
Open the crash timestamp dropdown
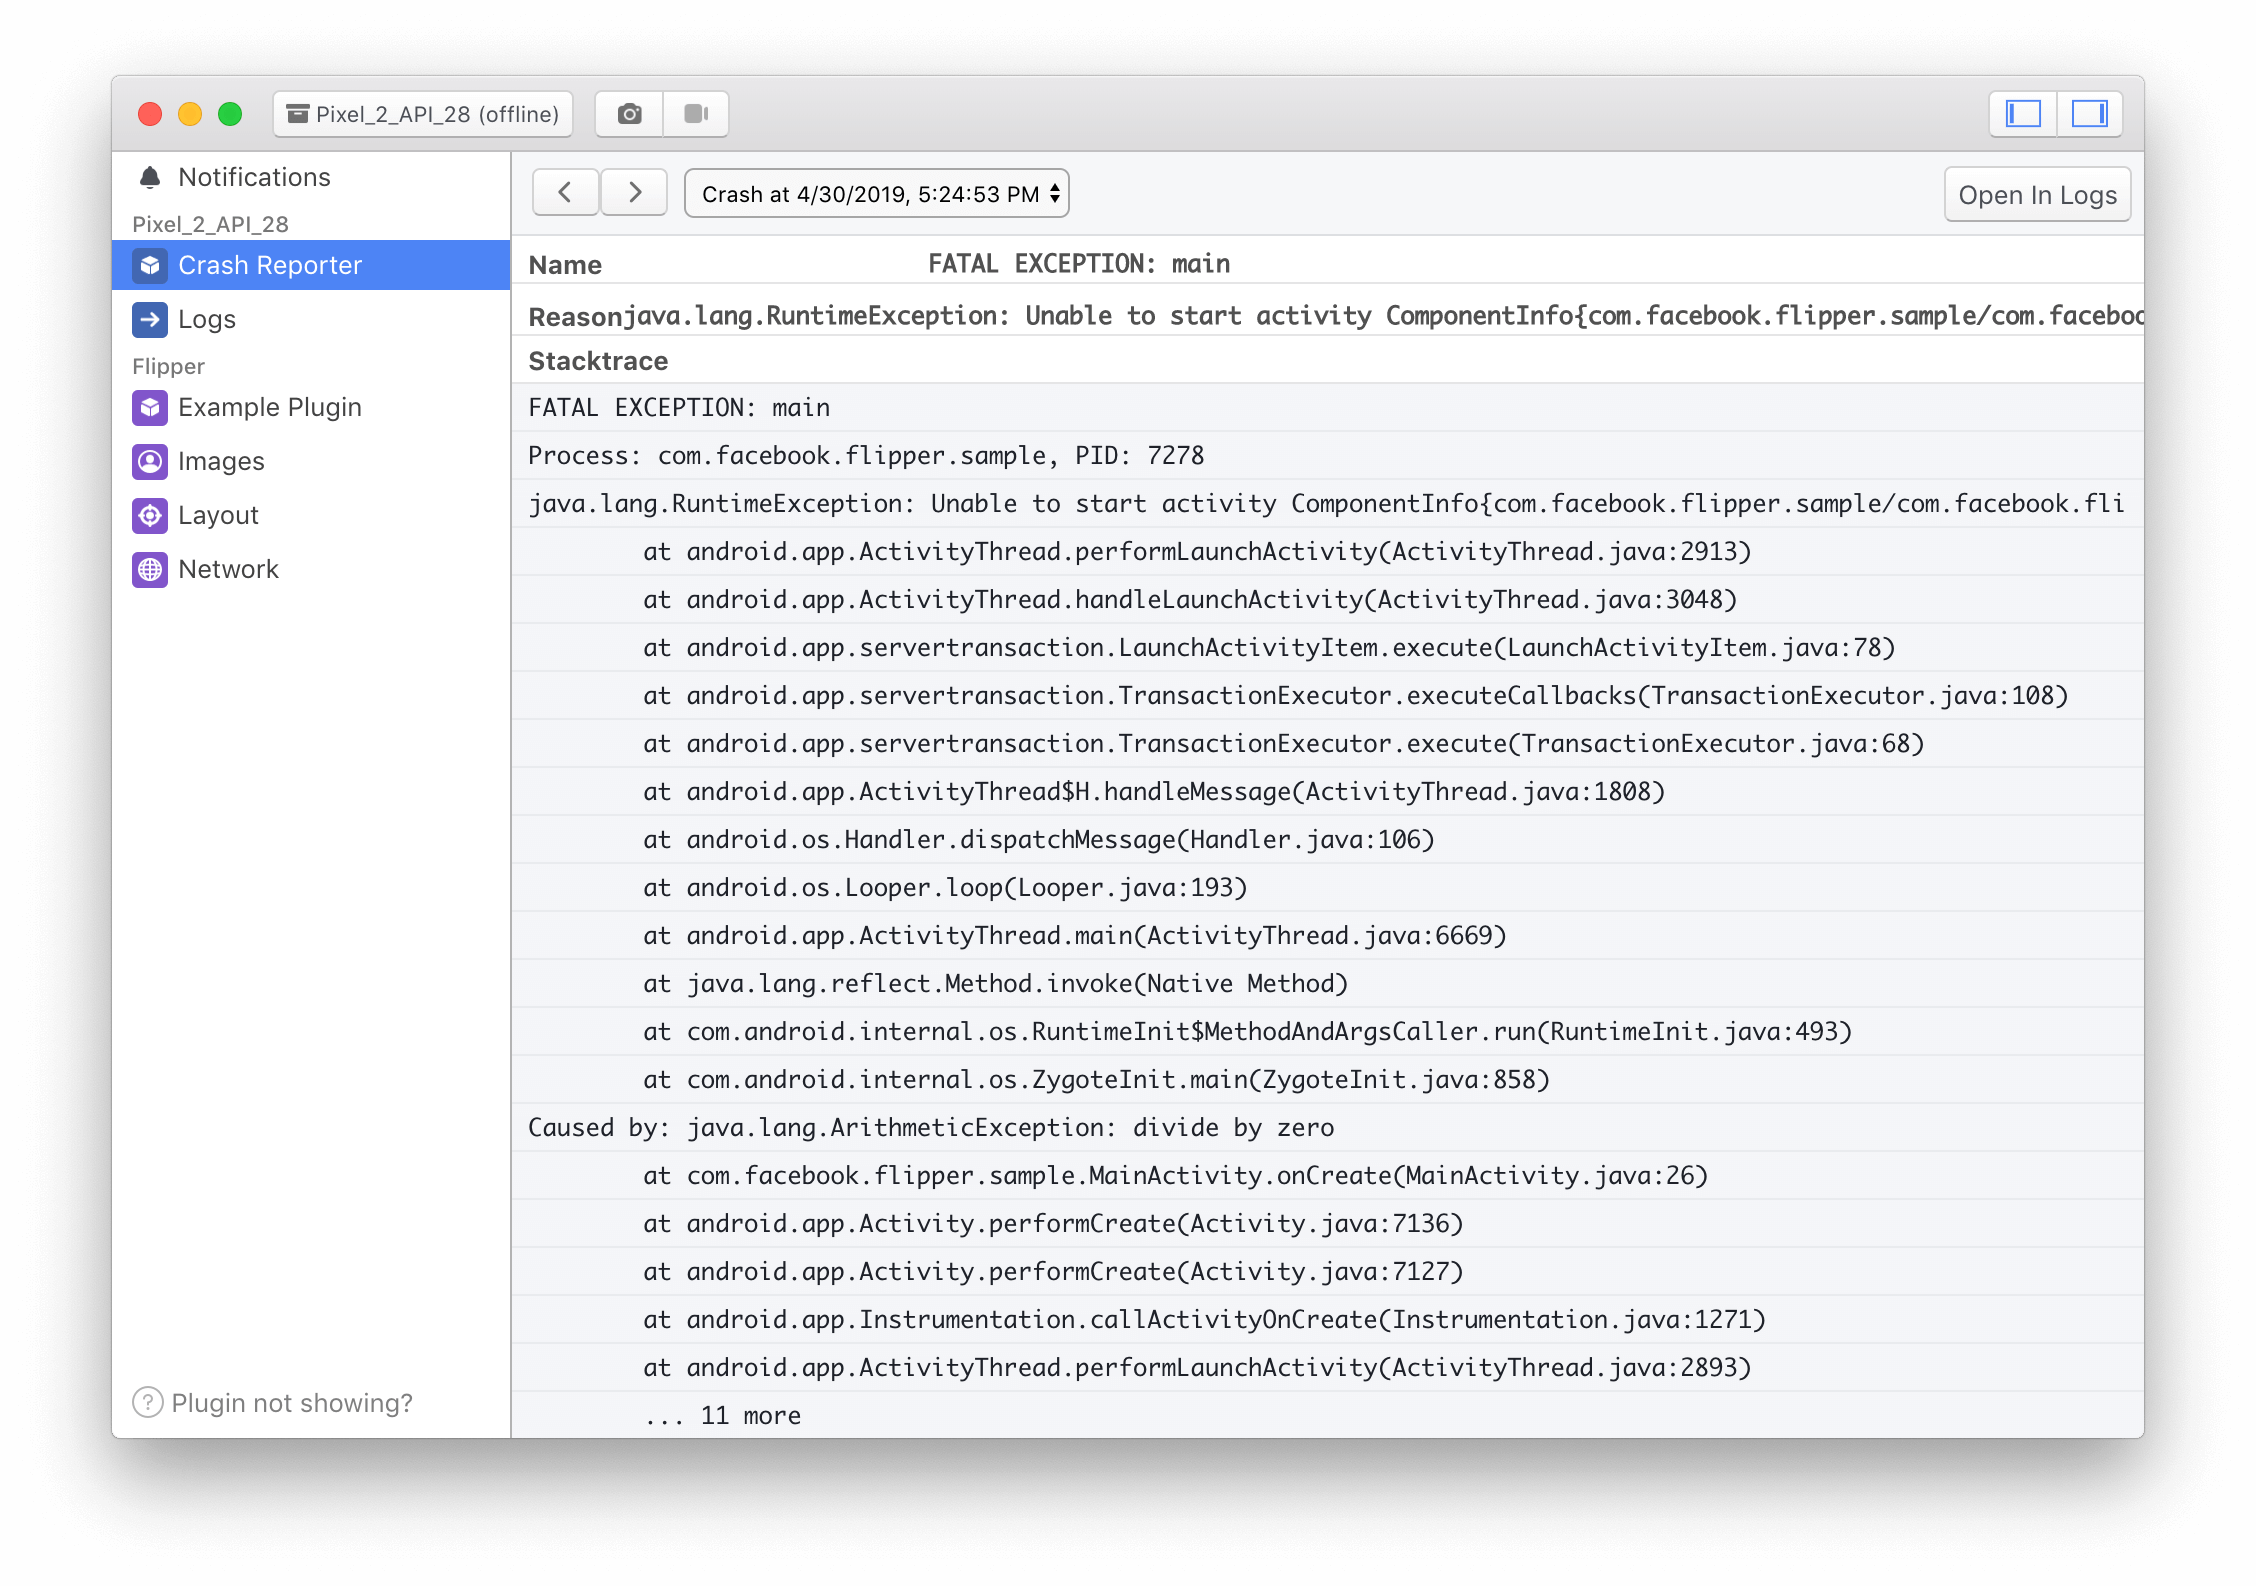[876, 194]
